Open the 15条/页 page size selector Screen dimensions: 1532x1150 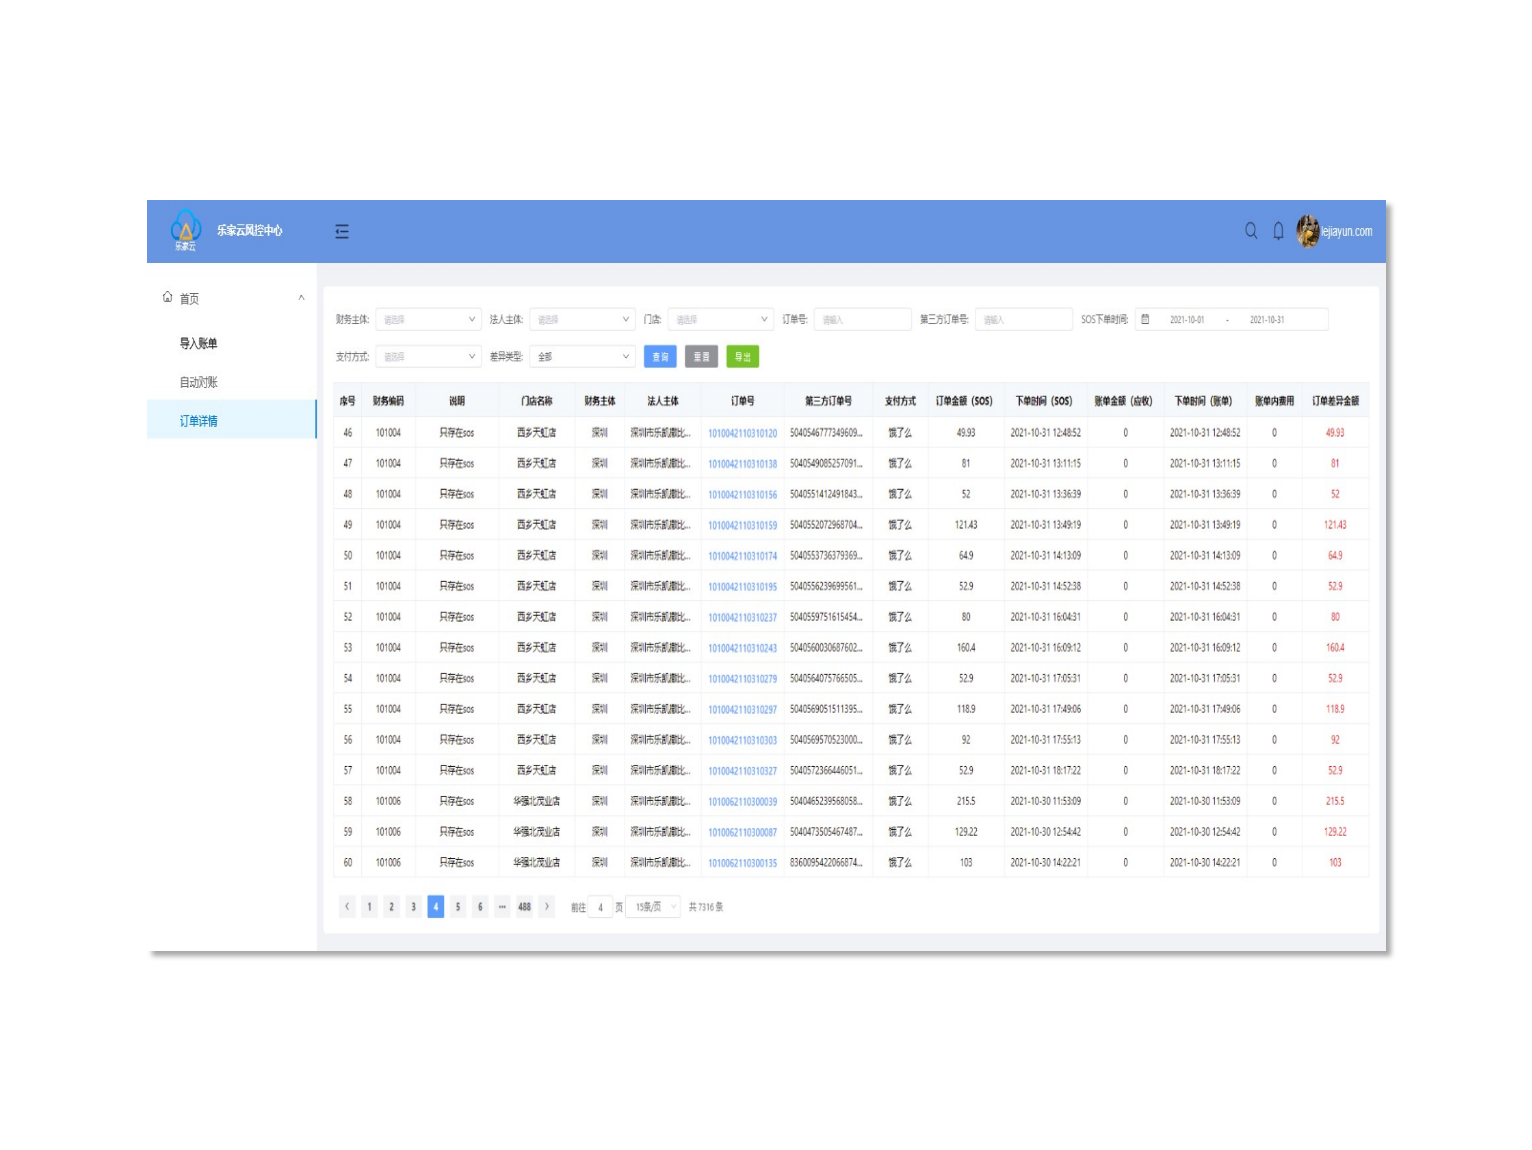656,907
